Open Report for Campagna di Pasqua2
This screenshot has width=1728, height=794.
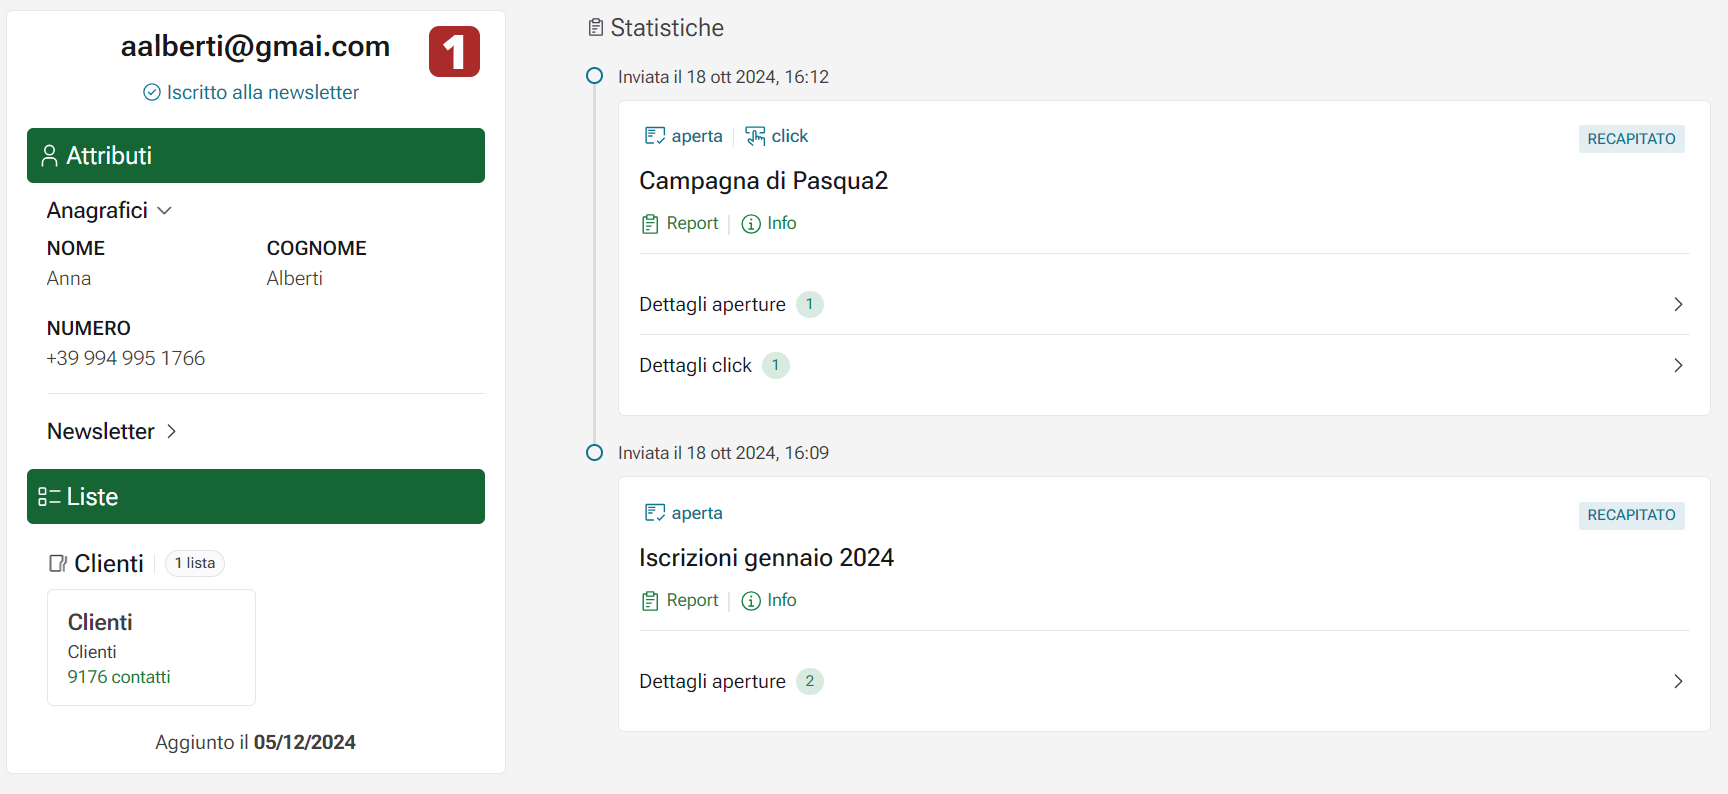(680, 223)
